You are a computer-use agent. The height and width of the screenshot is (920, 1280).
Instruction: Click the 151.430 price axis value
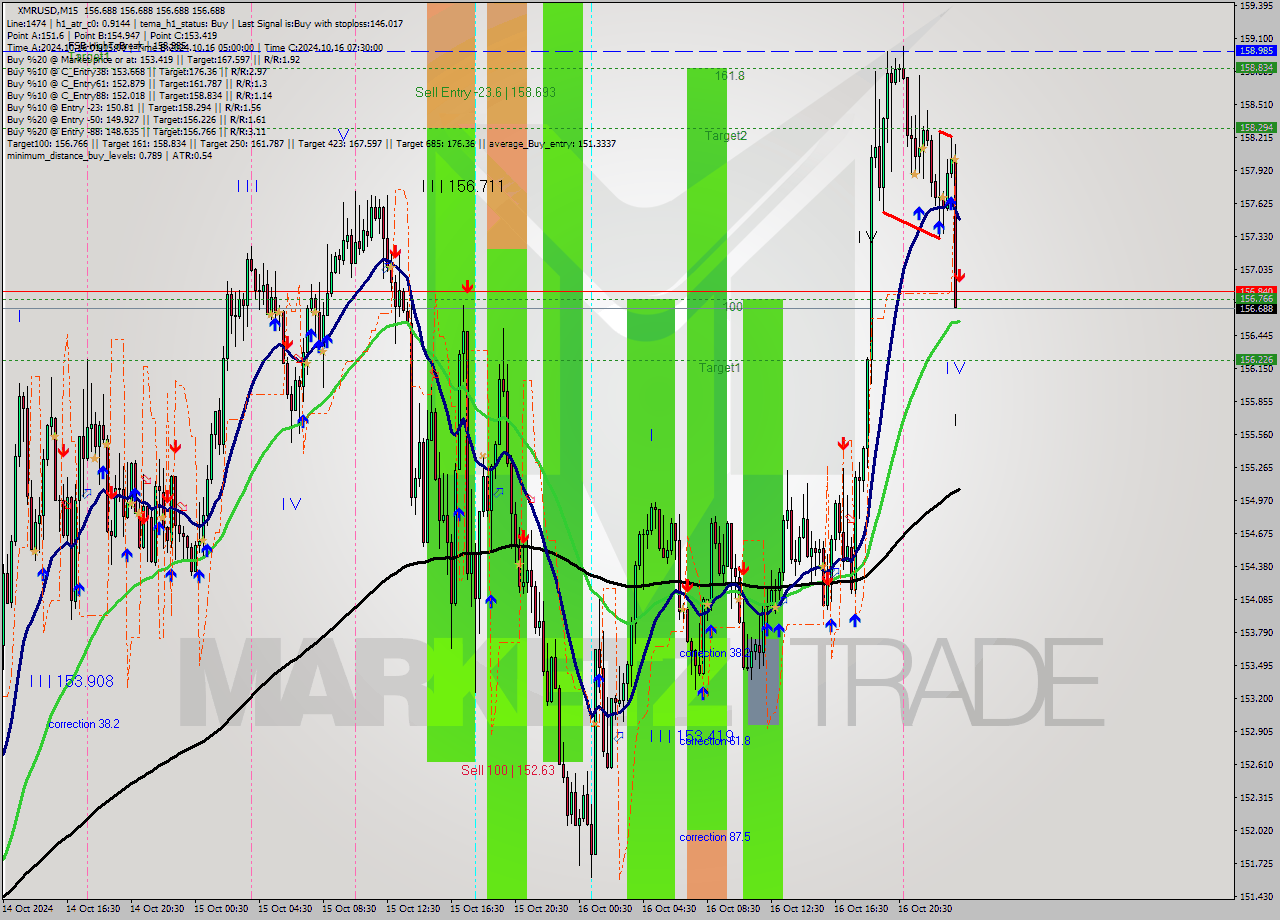(1256, 897)
